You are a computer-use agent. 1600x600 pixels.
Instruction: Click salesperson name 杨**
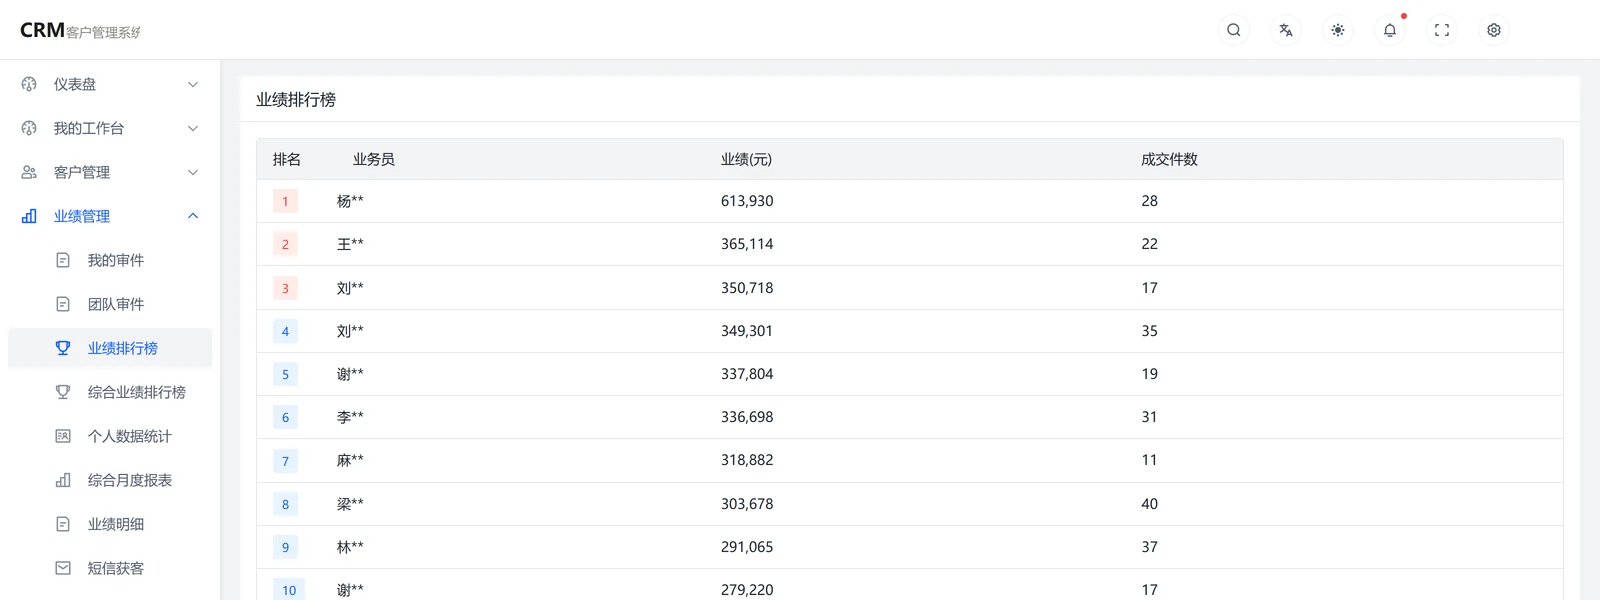click(350, 201)
